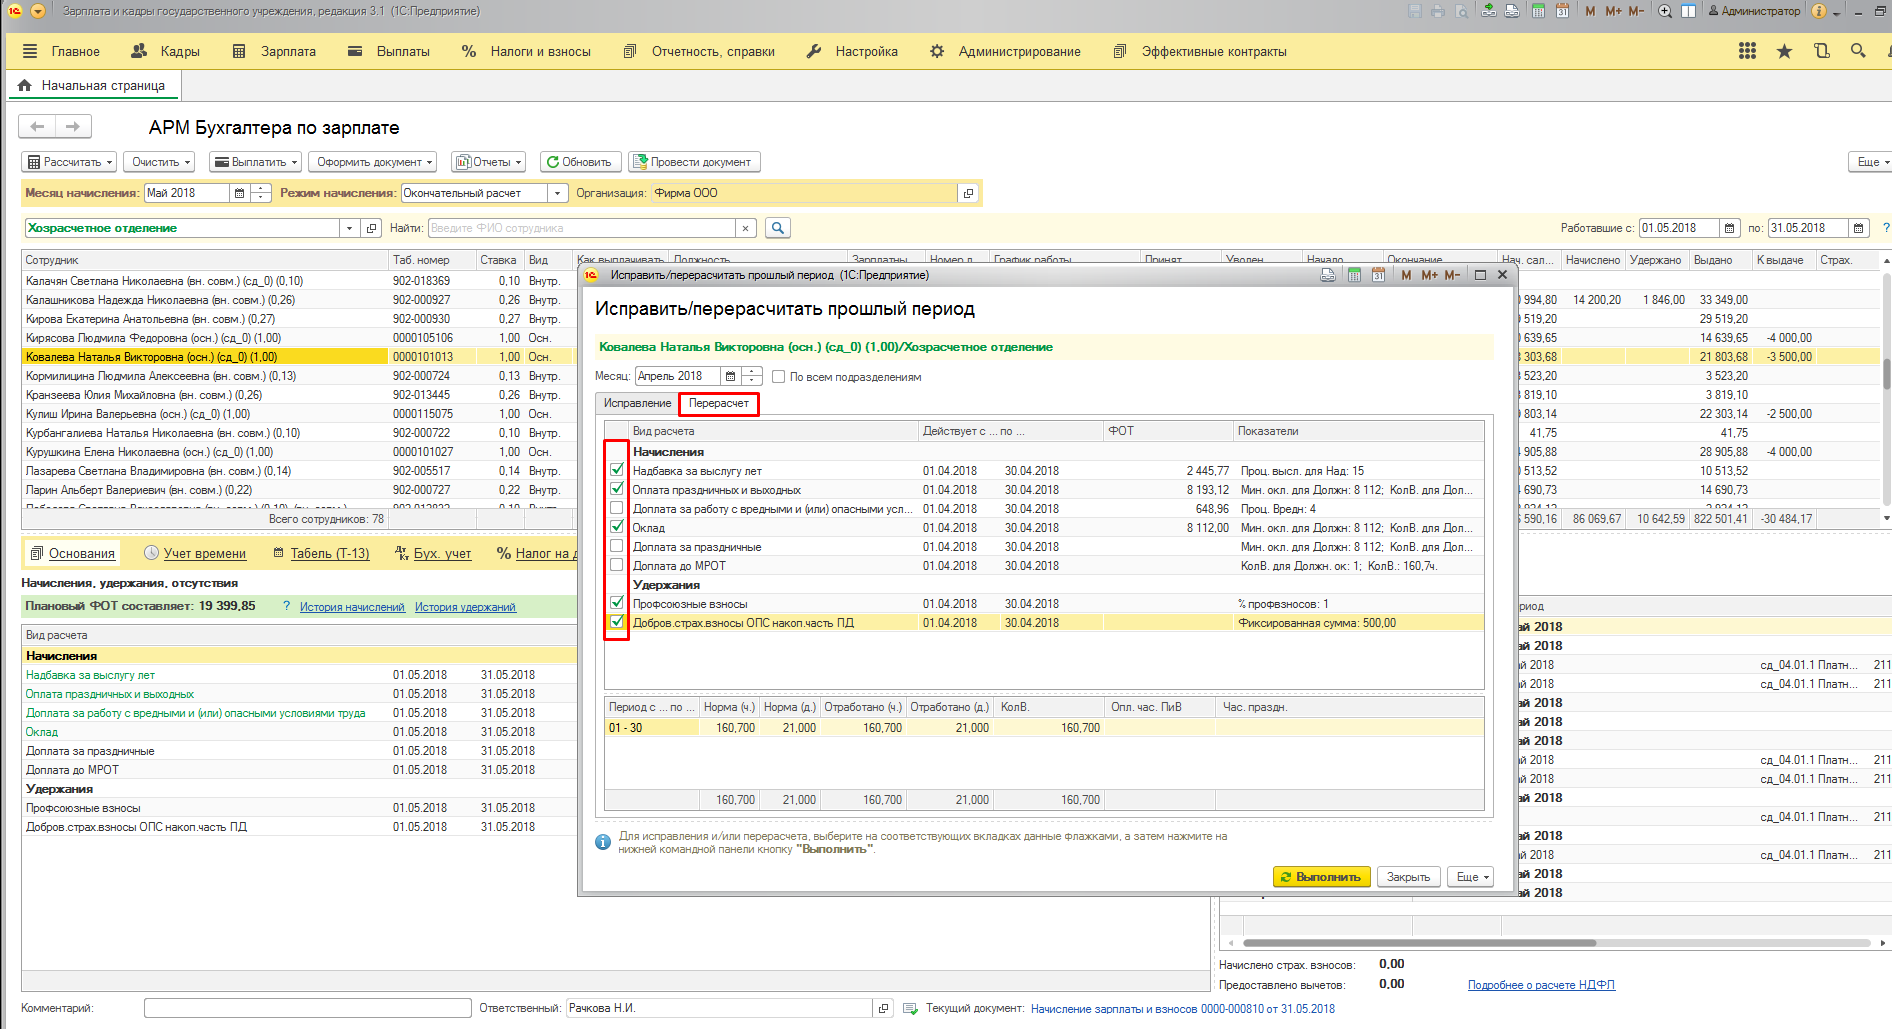
Task: Open calendar picker for Месяц начисления
Action: tap(239, 193)
